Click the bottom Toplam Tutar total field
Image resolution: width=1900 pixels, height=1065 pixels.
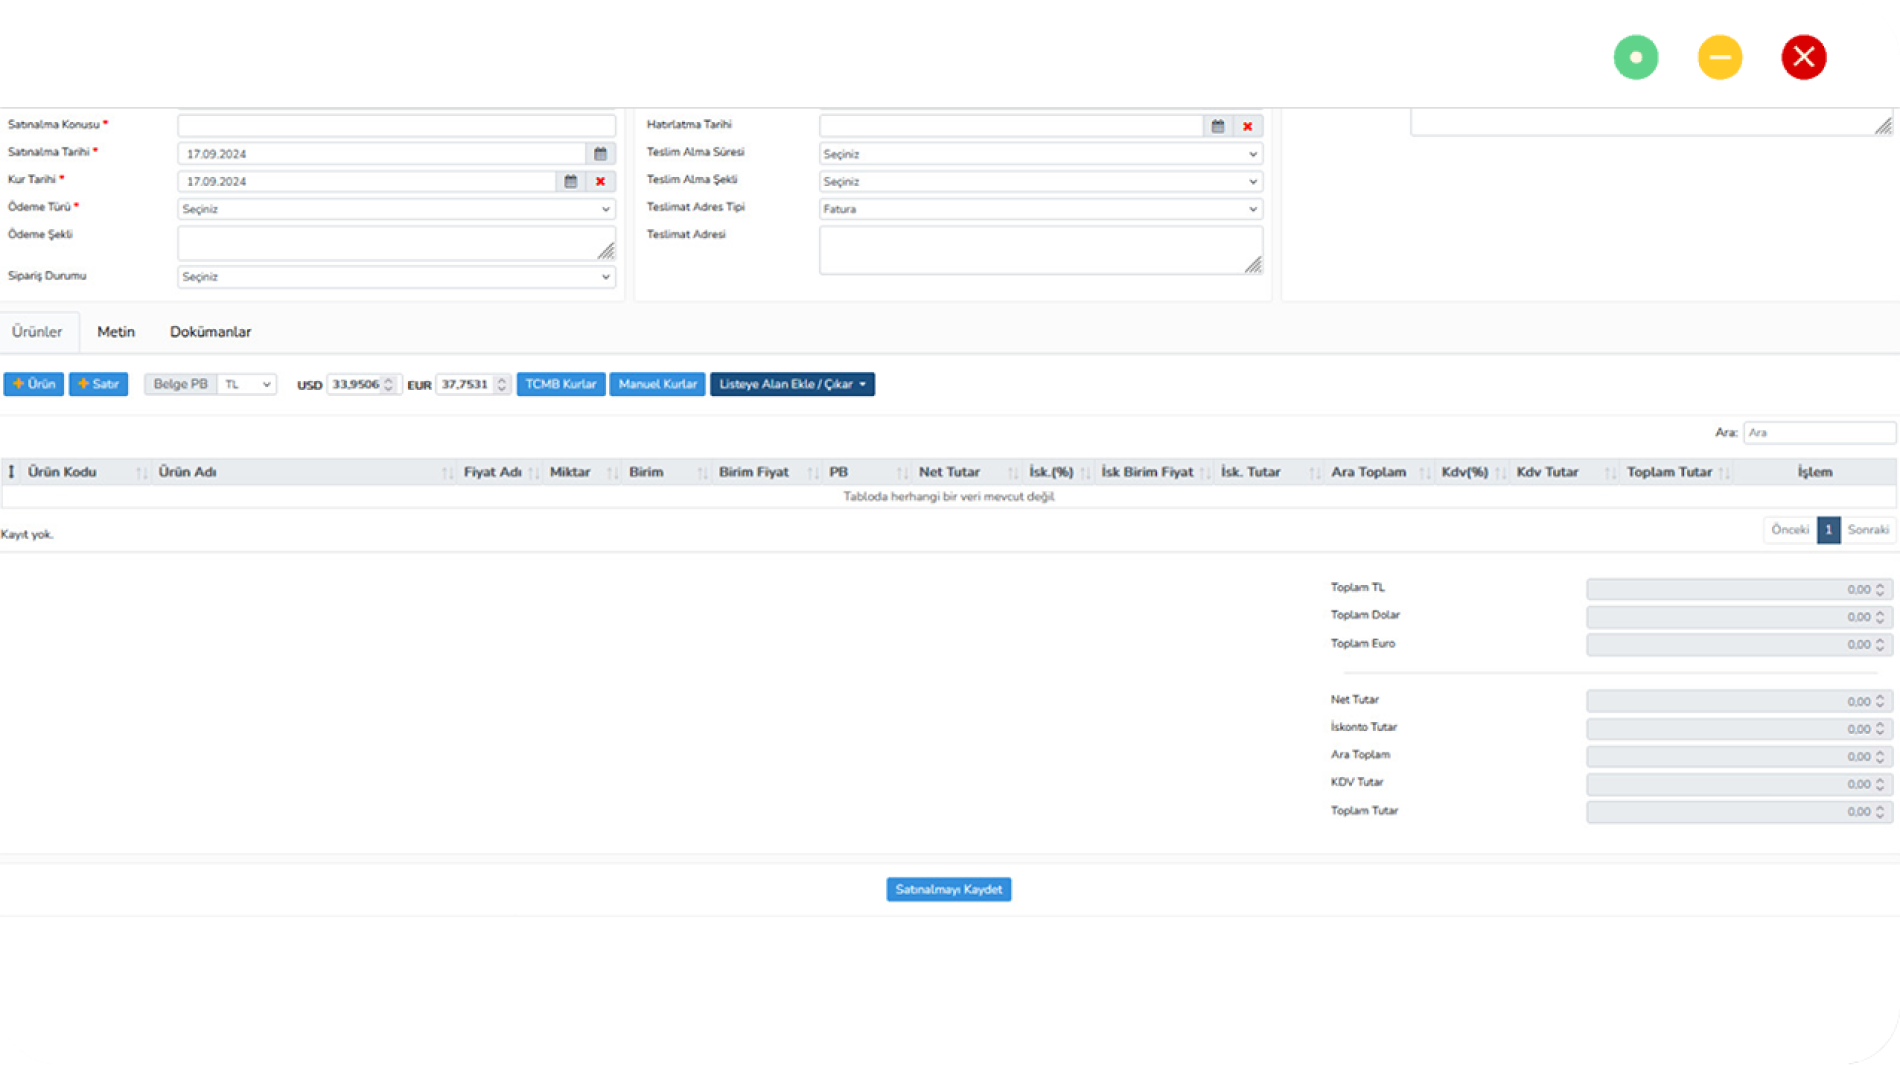1738,812
